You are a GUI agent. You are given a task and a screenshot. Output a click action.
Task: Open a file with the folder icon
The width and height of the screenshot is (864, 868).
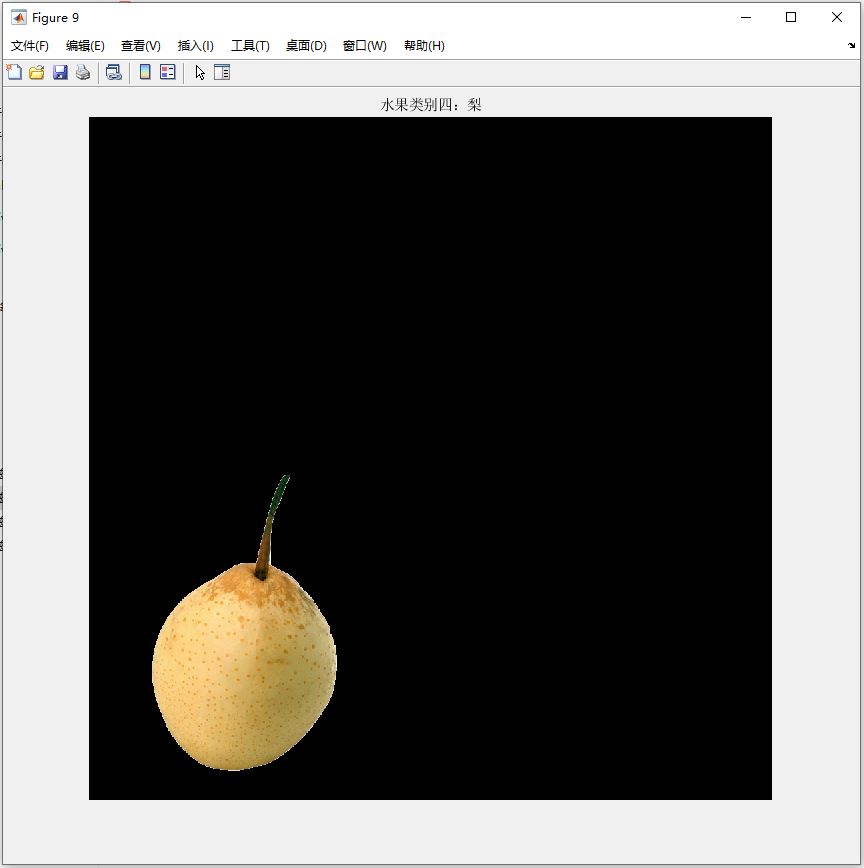coord(37,73)
